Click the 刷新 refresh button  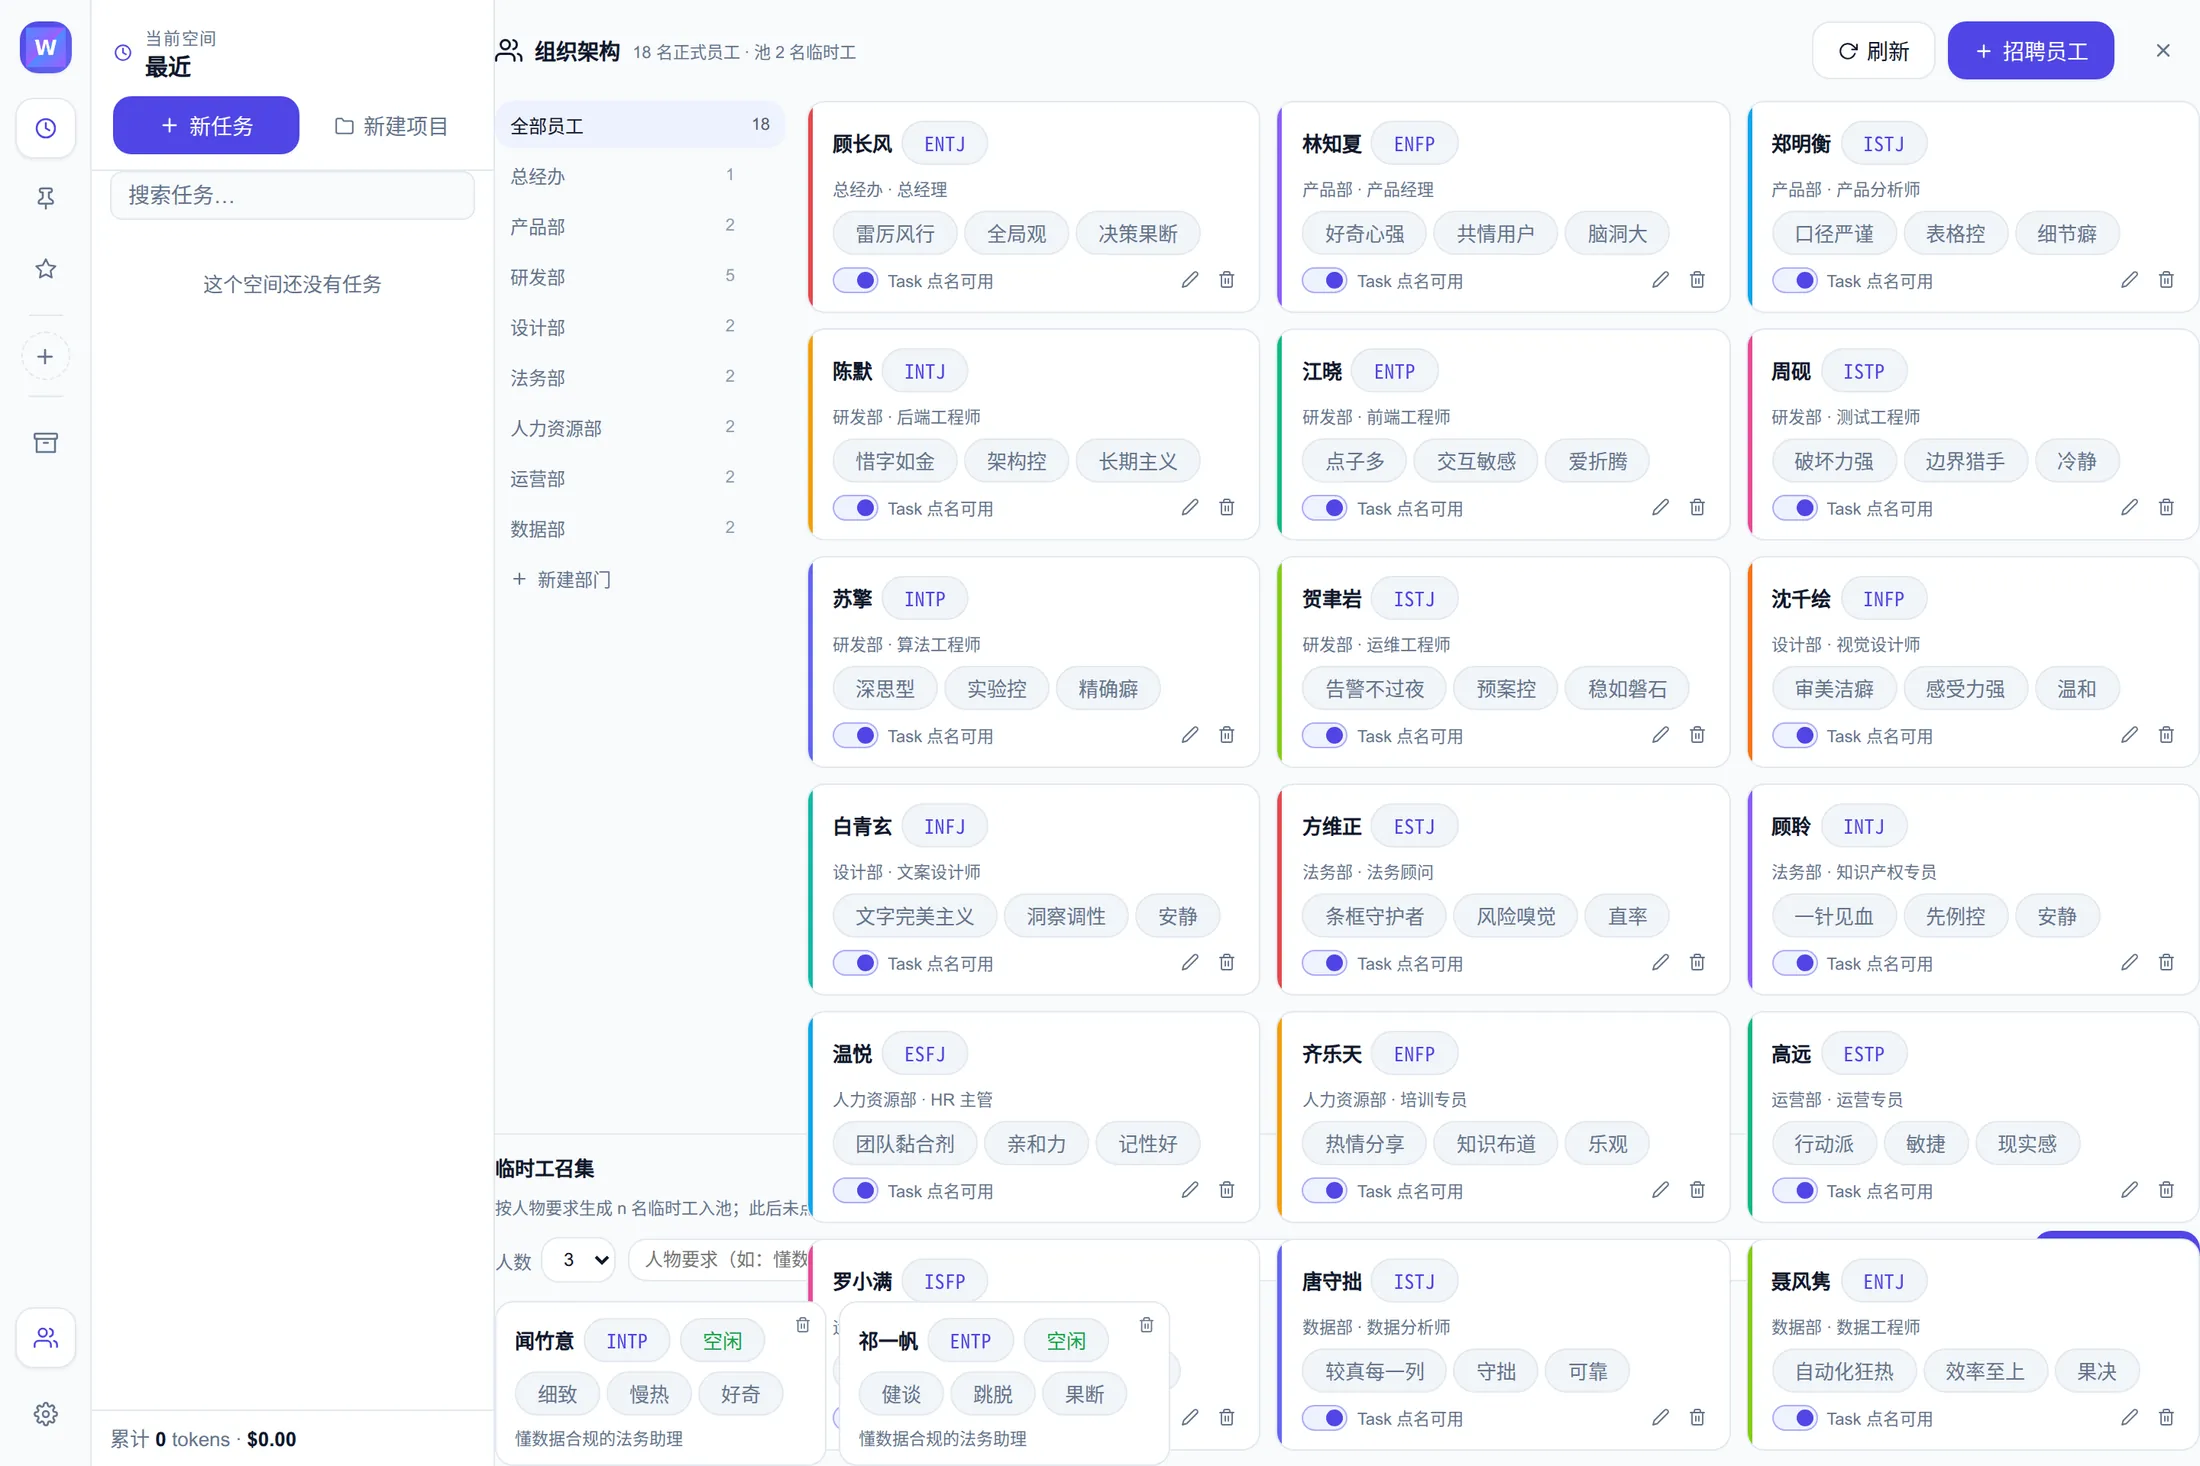point(1873,50)
